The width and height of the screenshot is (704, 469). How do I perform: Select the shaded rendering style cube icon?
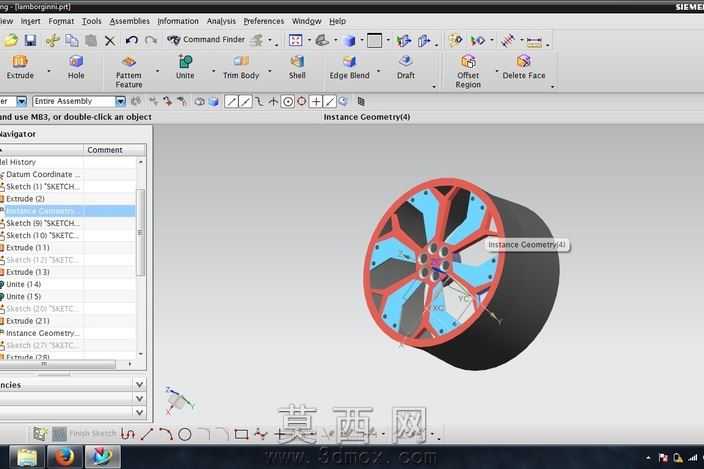[349, 41]
